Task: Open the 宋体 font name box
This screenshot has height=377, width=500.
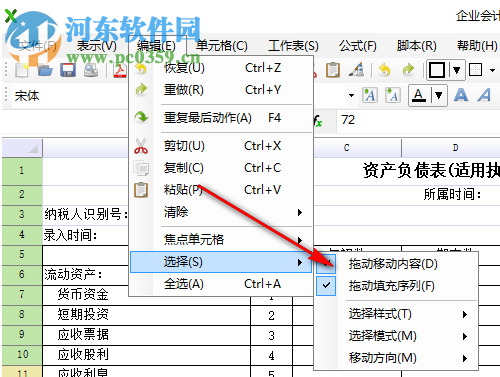Action: coord(70,96)
